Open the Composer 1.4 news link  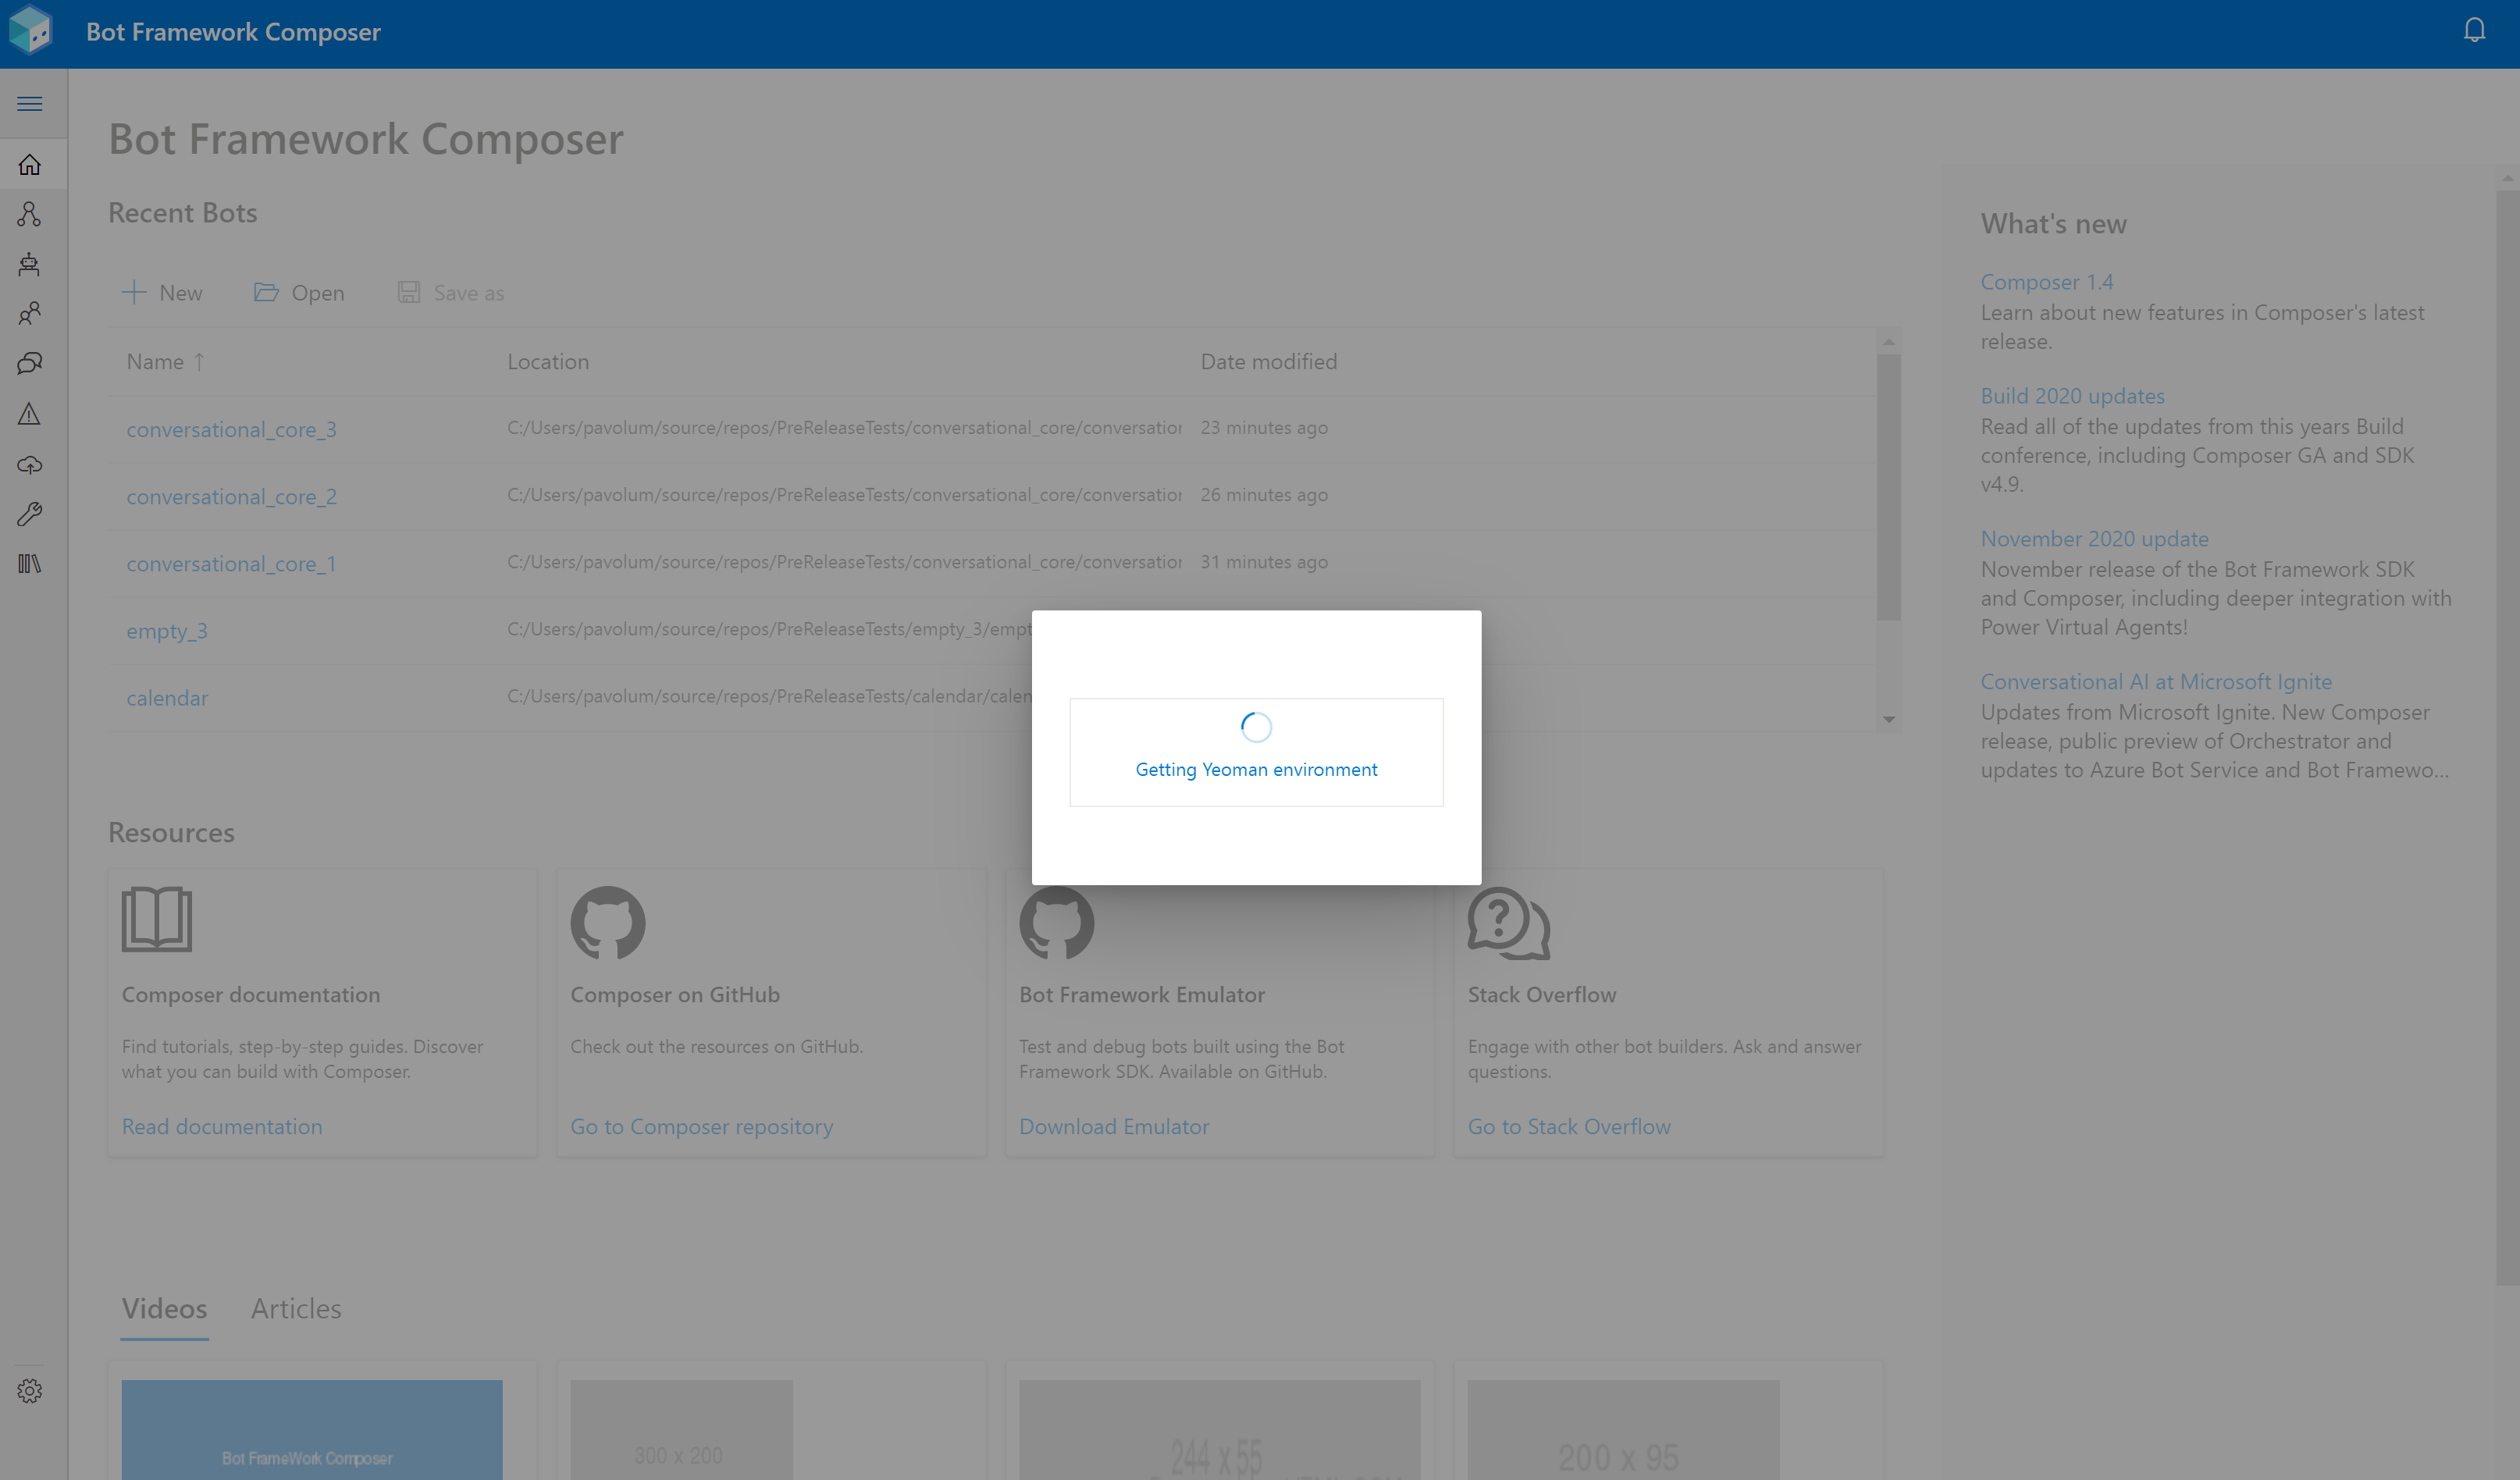[x=2046, y=282]
